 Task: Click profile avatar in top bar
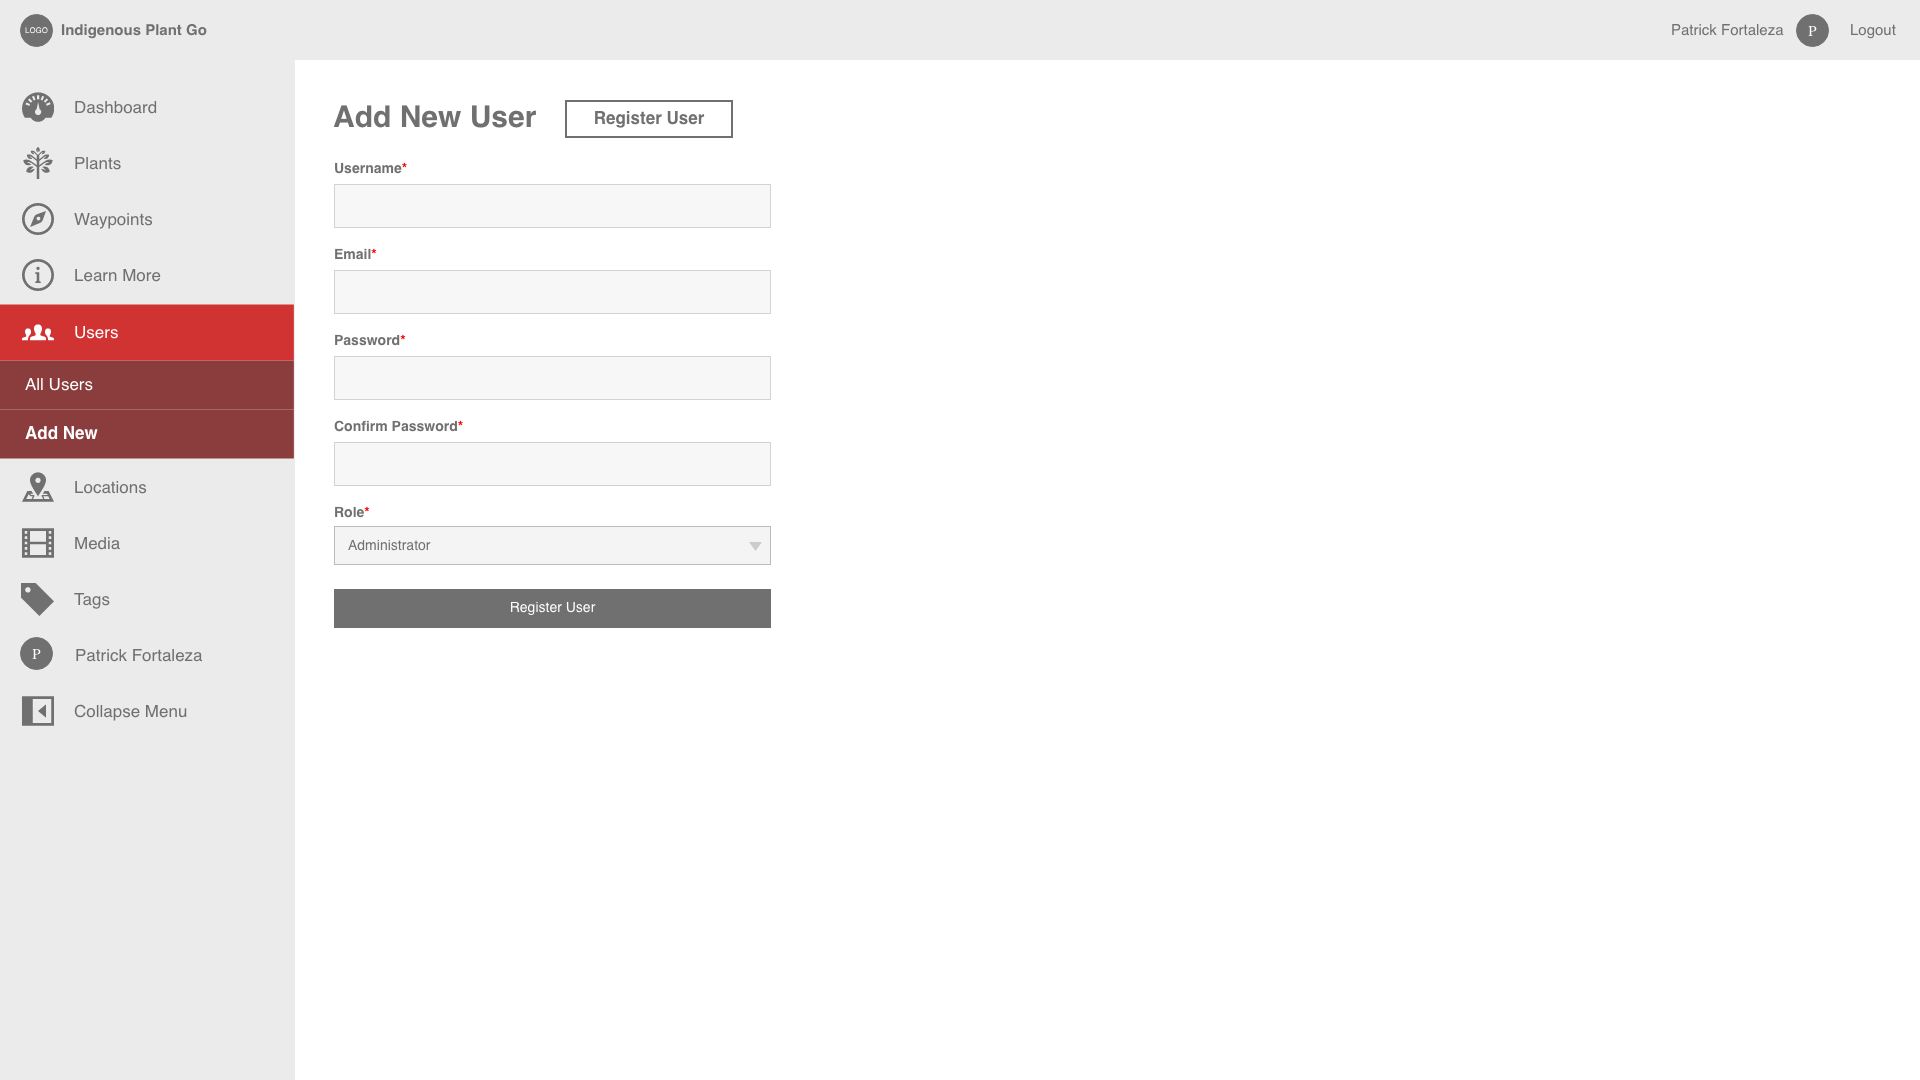coord(1812,30)
